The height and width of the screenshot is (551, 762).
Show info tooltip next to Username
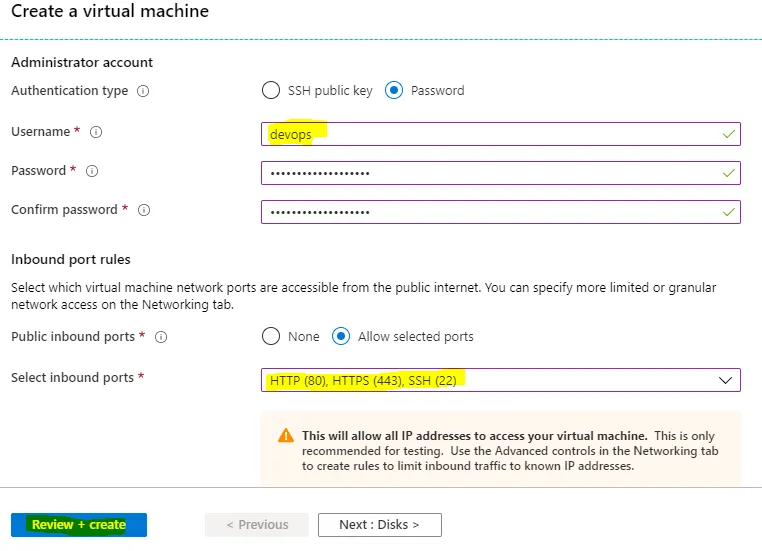pos(96,132)
